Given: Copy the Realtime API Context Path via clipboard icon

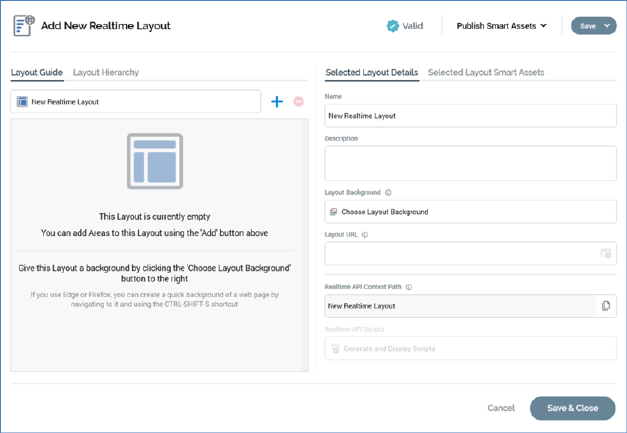Looking at the screenshot, I should [606, 306].
